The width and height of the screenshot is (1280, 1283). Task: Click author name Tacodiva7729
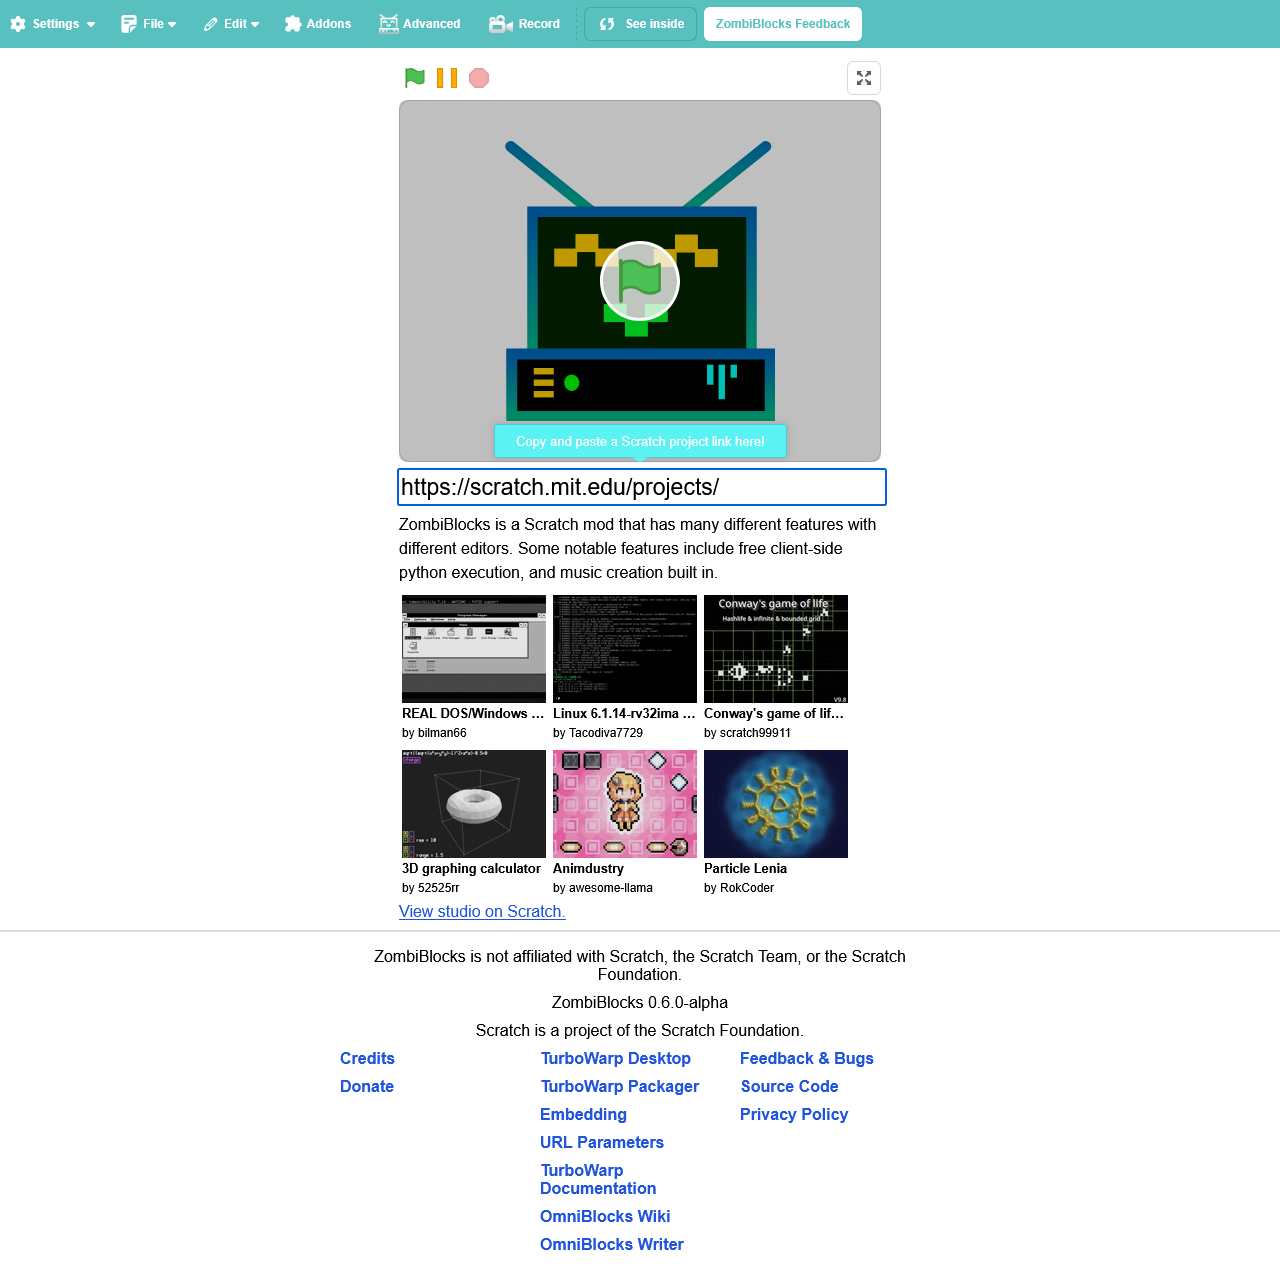coord(606,733)
